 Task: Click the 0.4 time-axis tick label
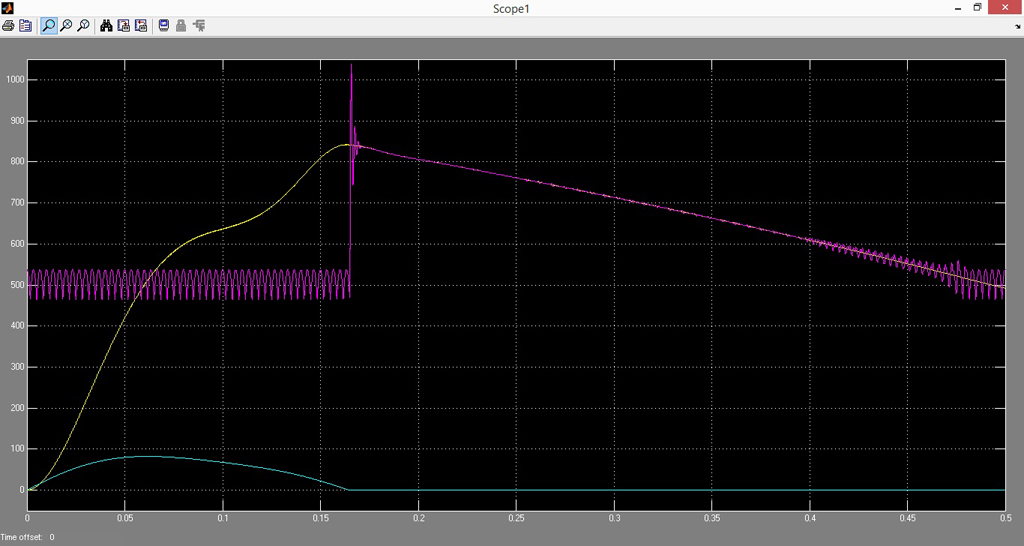point(809,519)
